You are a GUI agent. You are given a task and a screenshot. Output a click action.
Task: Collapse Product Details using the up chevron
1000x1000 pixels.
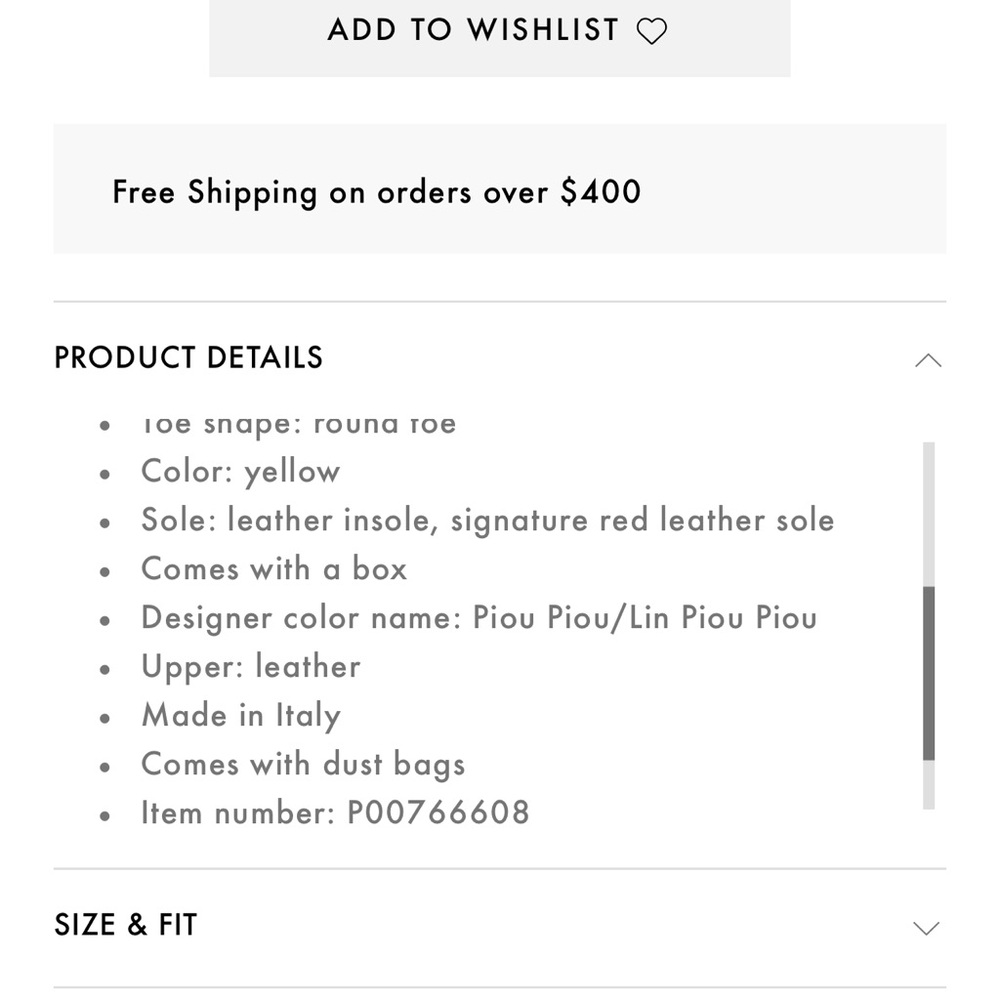[x=927, y=360]
